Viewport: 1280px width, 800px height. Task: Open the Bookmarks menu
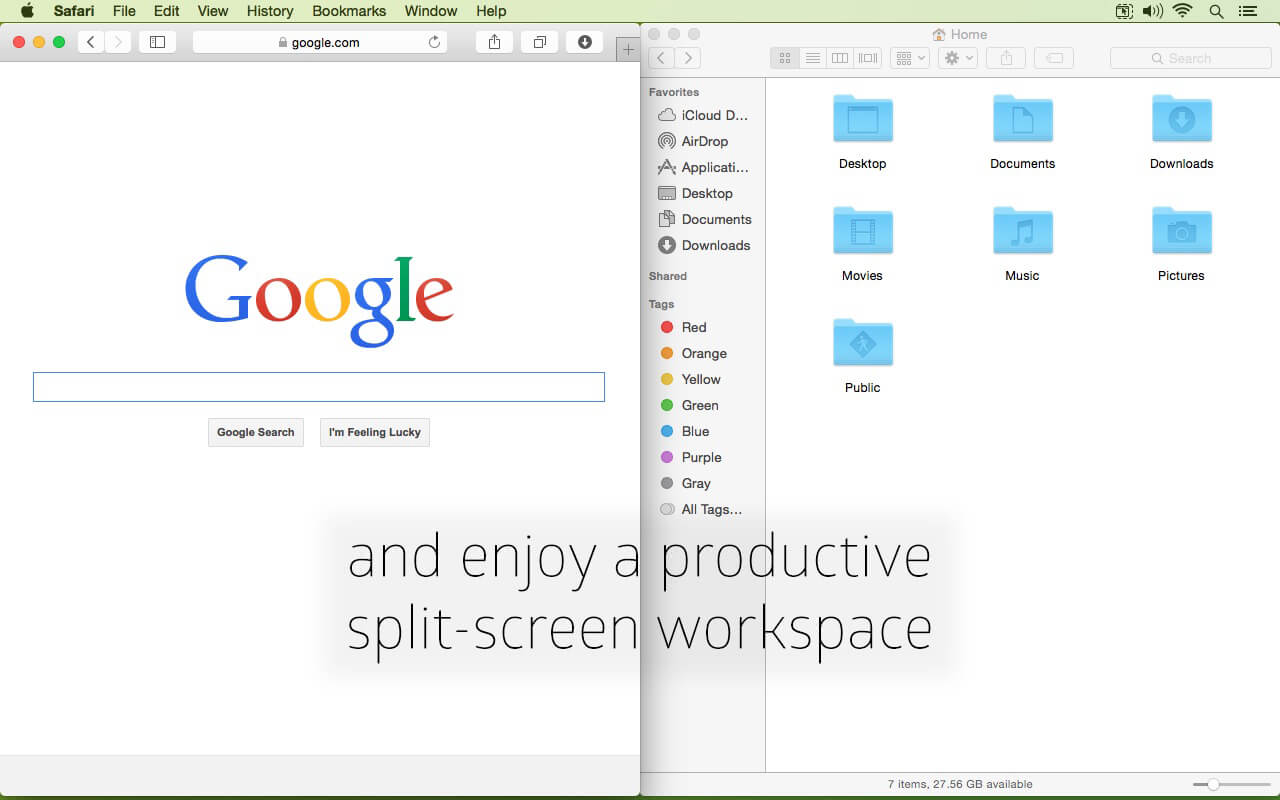point(349,11)
